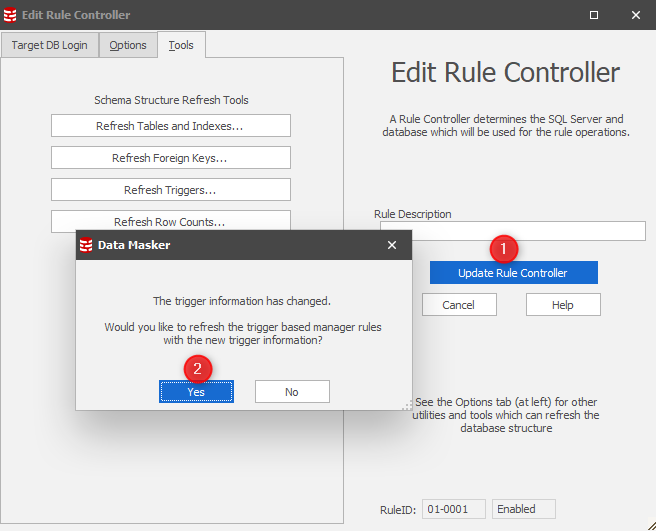Image resolution: width=656 pixels, height=531 pixels.
Task: Confirm trigger refresh with Yes
Action: (x=196, y=392)
